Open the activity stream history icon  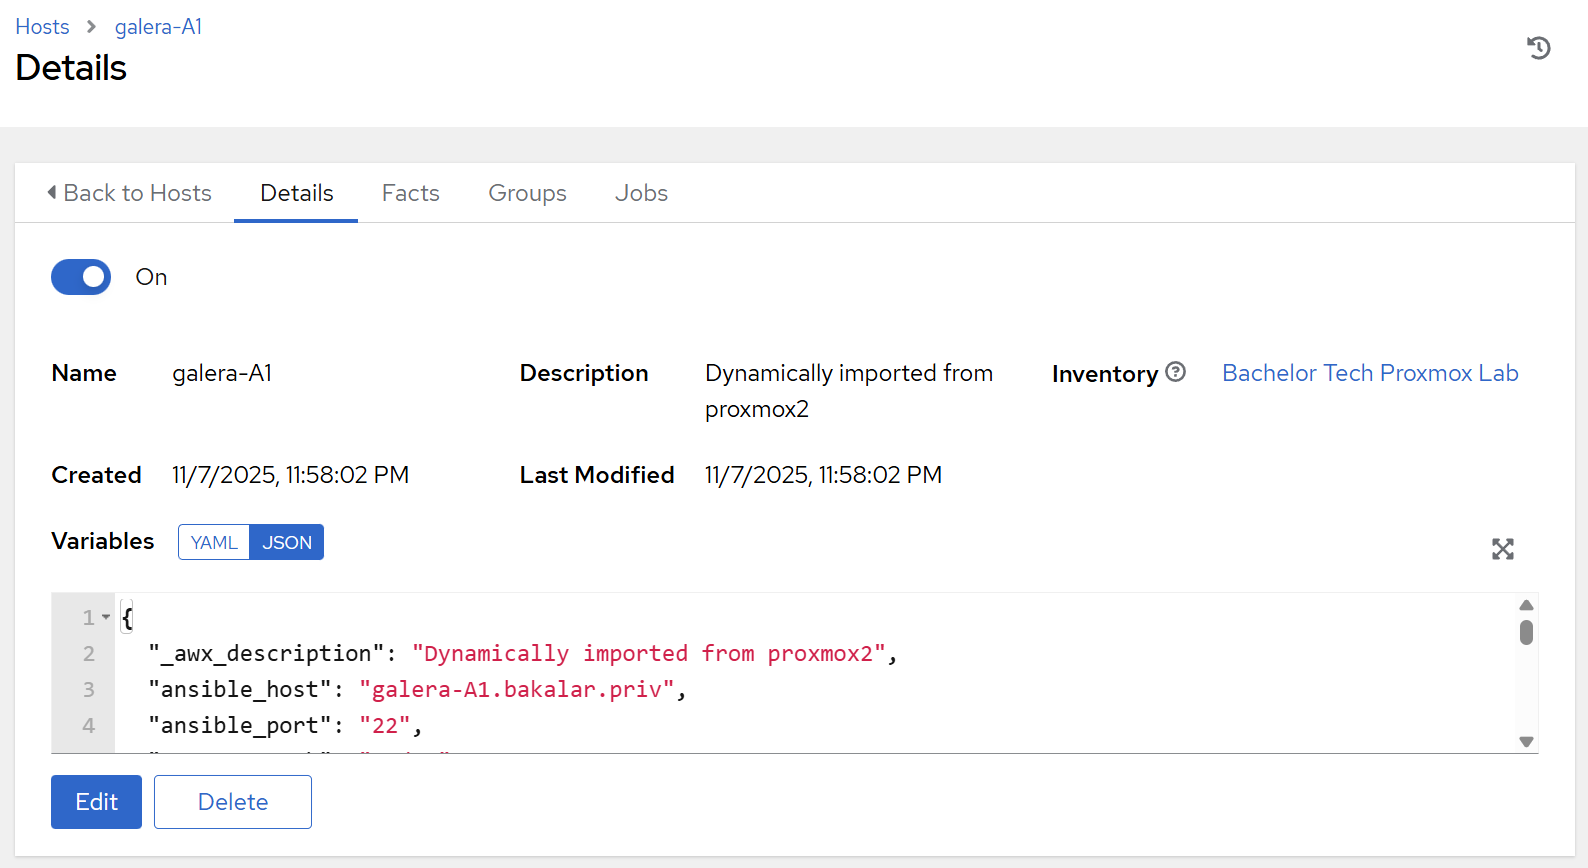[x=1538, y=47]
